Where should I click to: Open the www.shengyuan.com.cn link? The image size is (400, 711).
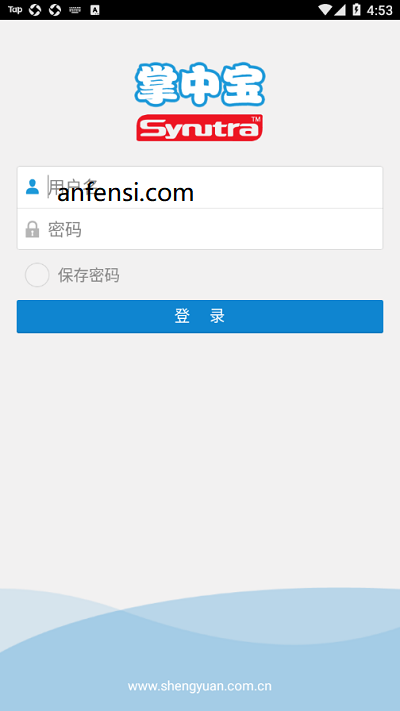click(200, 686)
